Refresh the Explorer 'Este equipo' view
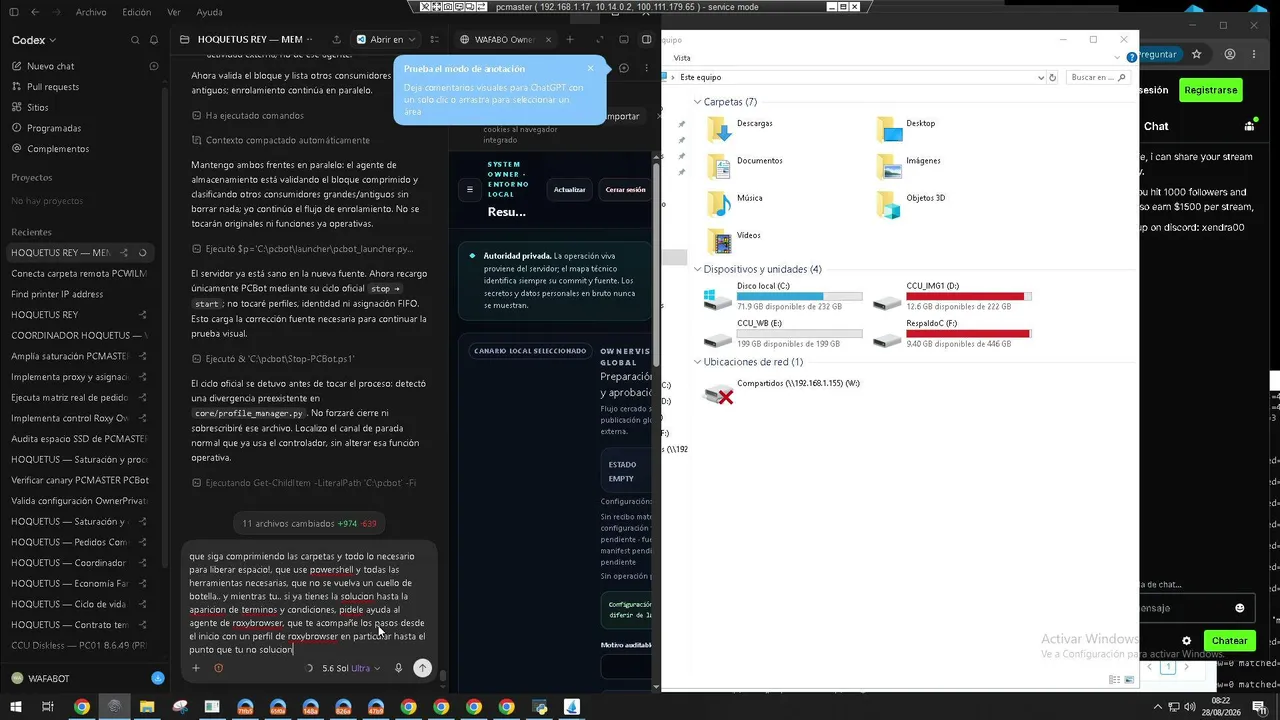This screenshot has height=720, width=1280. pyautogui.click(x=1053, y=77)
